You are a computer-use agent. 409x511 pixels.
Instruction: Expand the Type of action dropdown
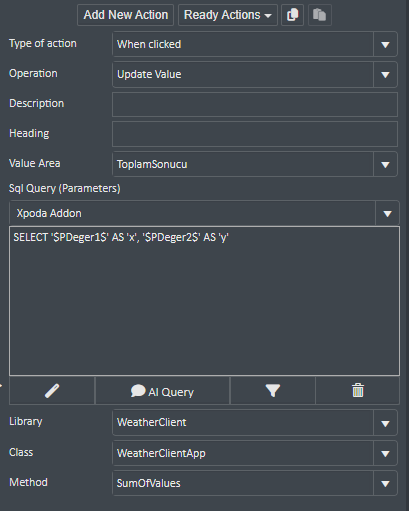[385, 44]
